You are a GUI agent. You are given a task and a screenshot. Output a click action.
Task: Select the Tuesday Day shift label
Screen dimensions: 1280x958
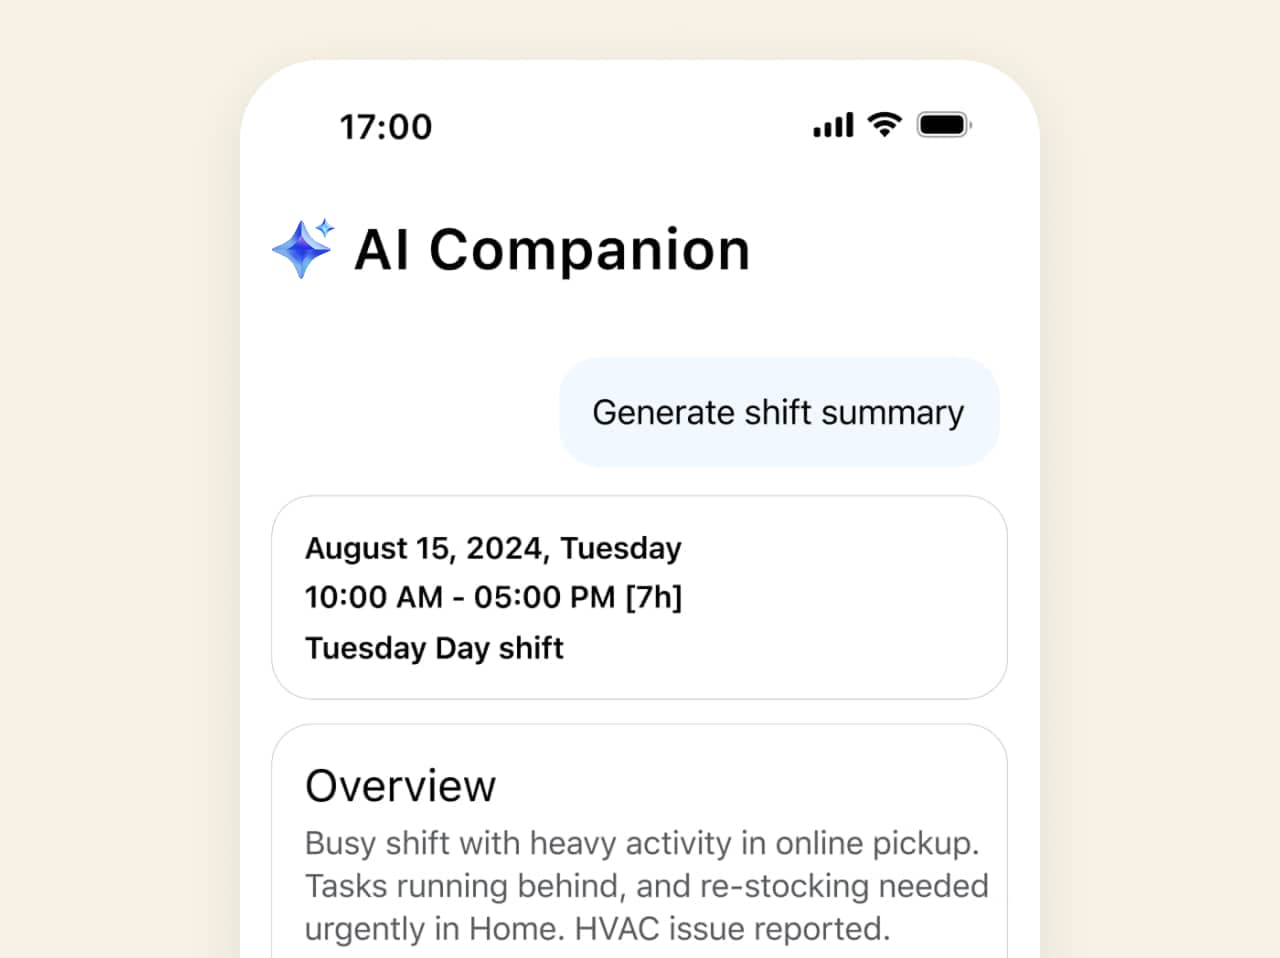434,648
